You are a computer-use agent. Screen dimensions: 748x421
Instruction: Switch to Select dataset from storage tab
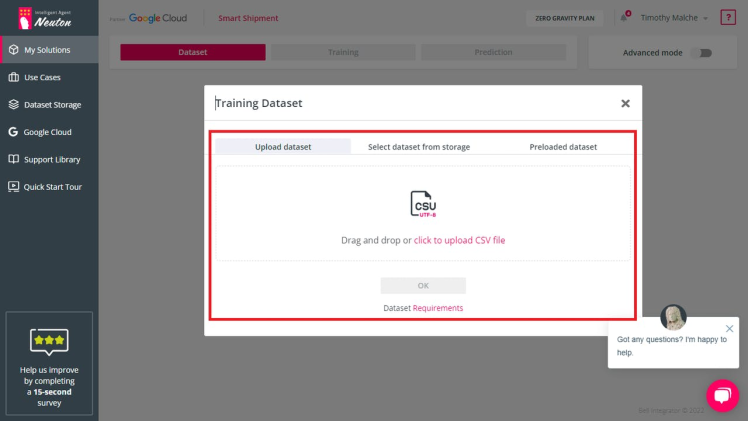[419, 147]
